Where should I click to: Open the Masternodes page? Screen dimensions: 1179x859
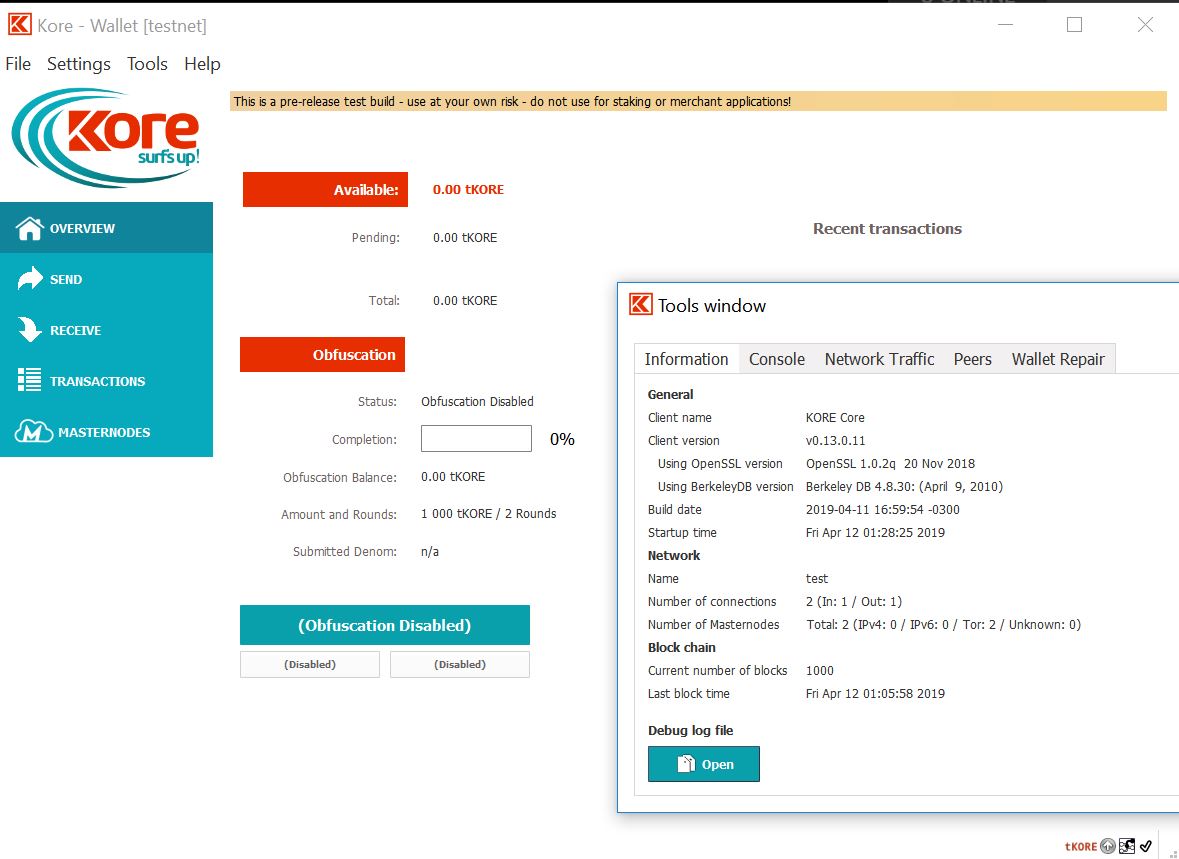106,433
